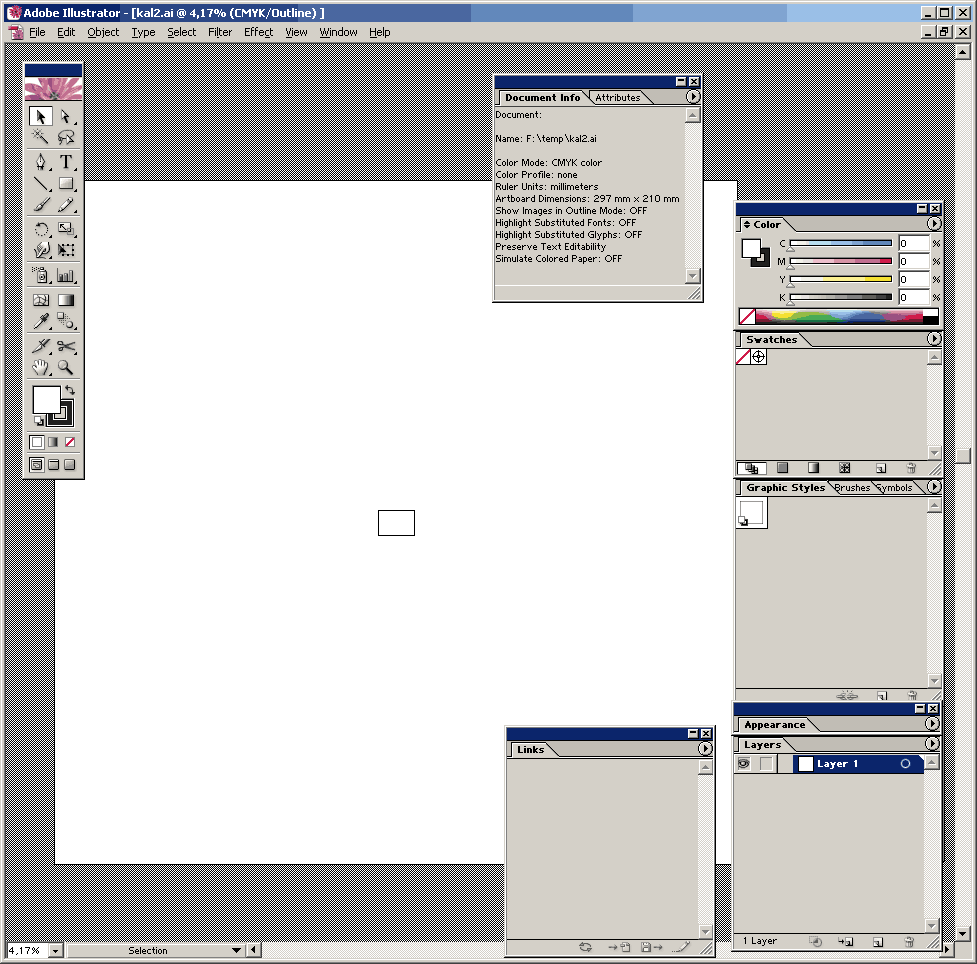Viewport: 977px width, 964px height.
Task: Click Edit Original pencil icon in Links
Action: pyautogui.click(x=682, y=947)
